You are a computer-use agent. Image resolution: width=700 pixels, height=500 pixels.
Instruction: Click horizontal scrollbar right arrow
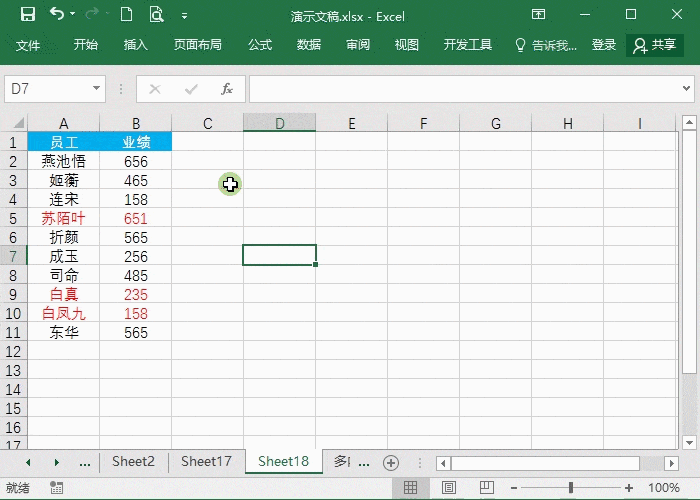point(671,463)
